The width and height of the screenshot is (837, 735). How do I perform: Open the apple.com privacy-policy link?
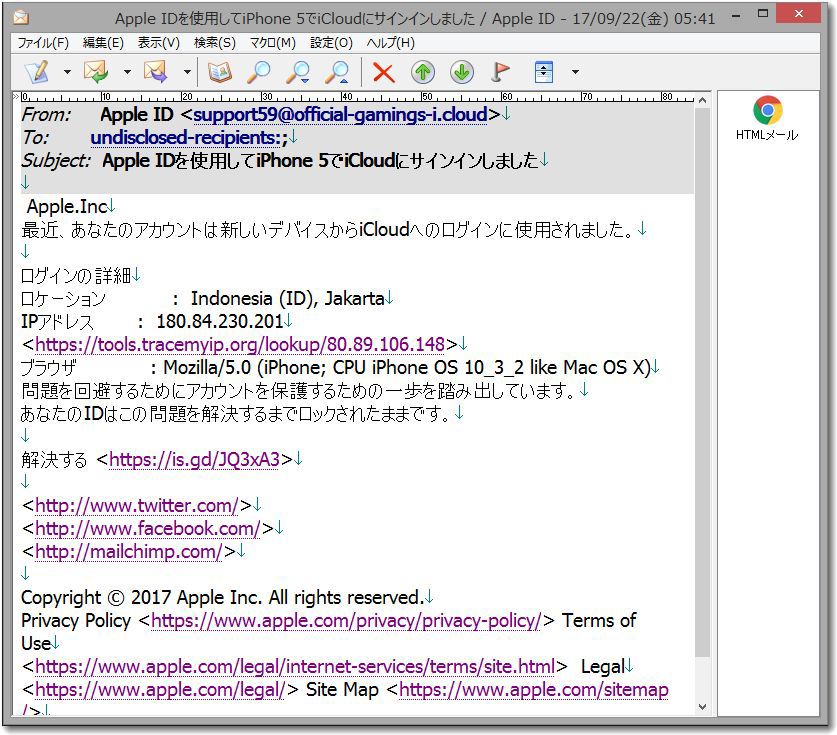(x=346, y=620)
